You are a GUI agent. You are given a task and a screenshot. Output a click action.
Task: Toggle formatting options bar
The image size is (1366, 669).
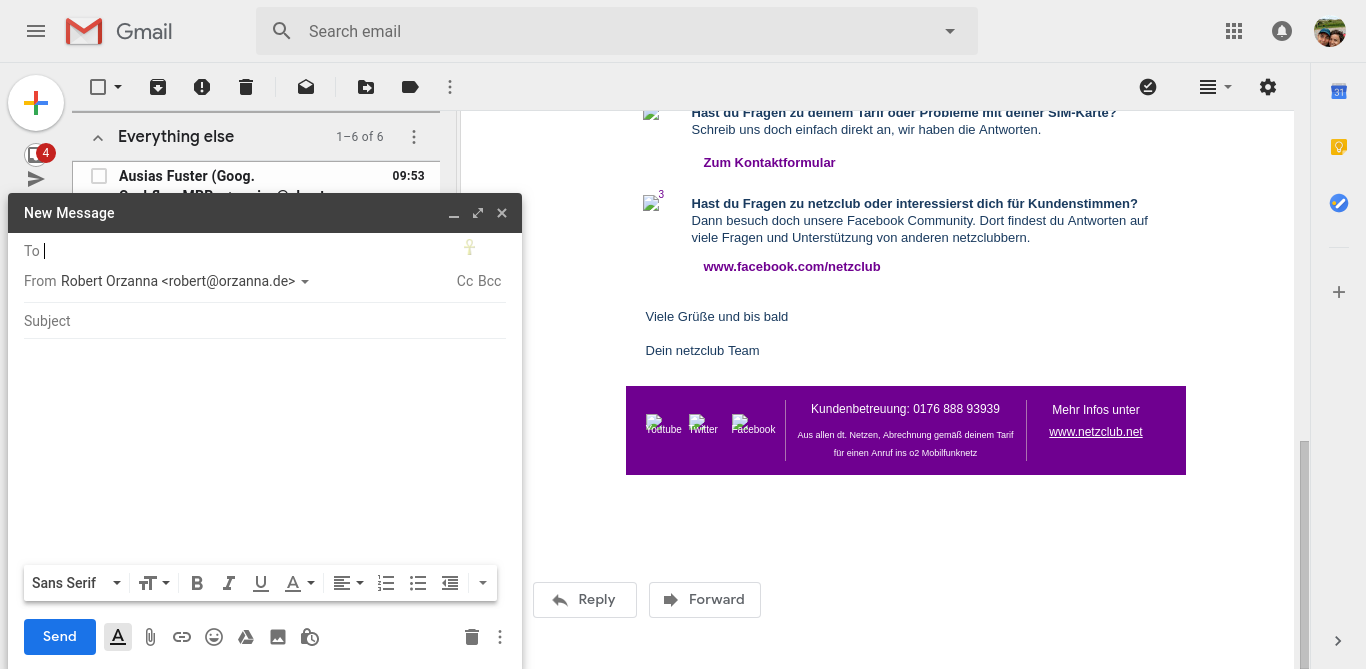pos(118,637)
